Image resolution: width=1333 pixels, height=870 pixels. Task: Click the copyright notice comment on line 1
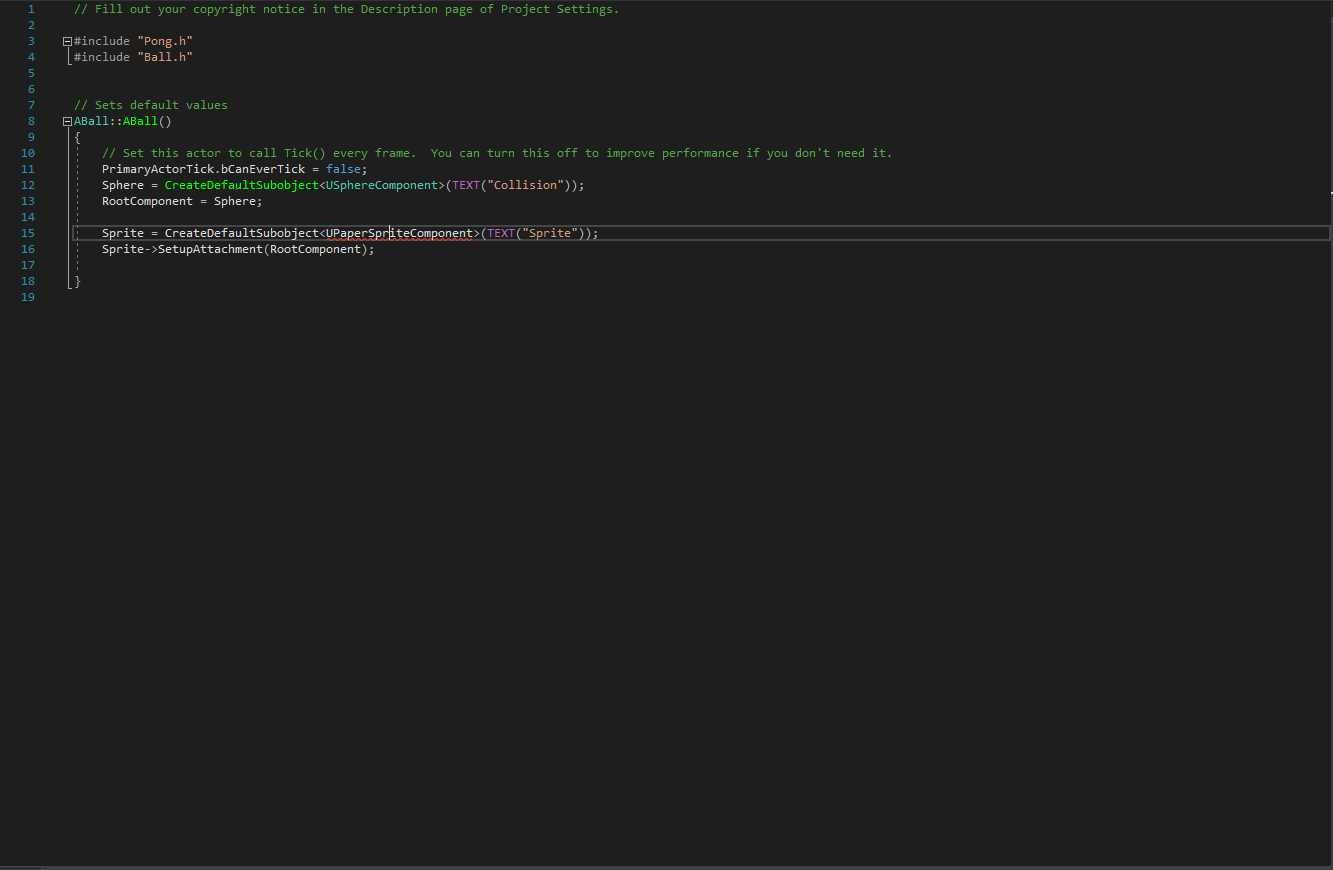click(x=346, y=9)
